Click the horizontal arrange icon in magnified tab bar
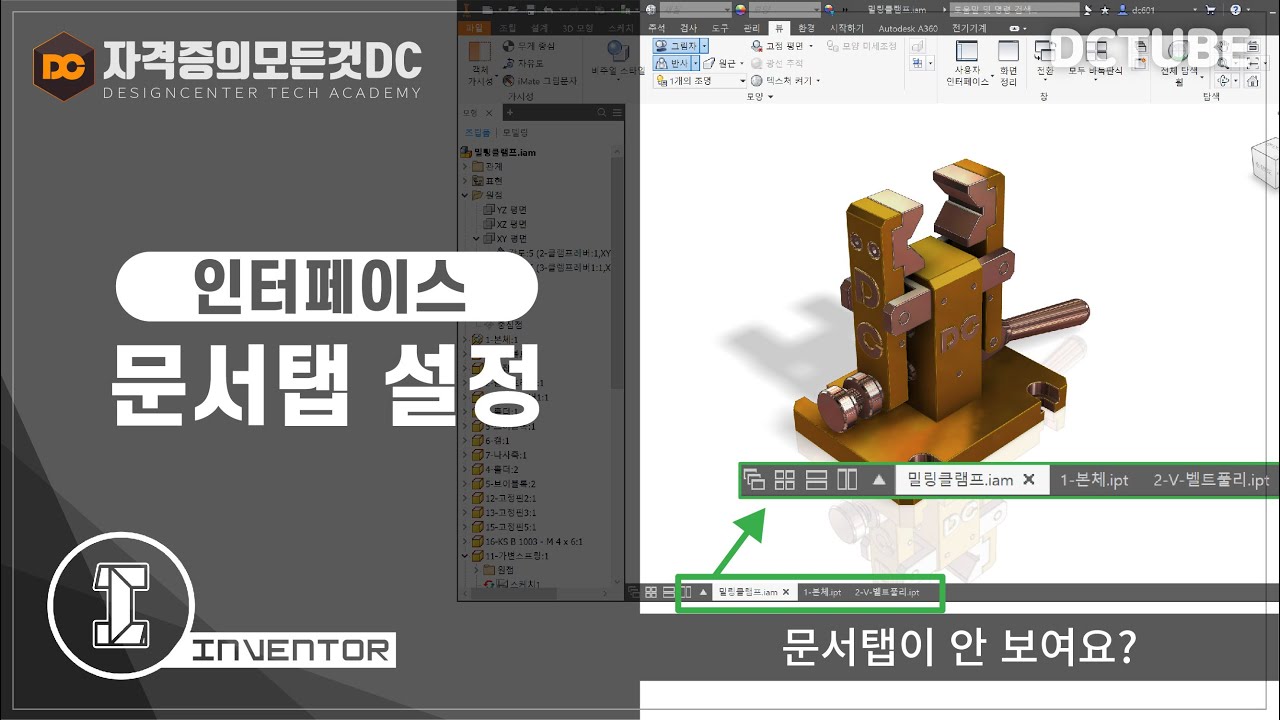Image resolution: width=1280 pixels, height=720 pixels. [x=816, y=480]
